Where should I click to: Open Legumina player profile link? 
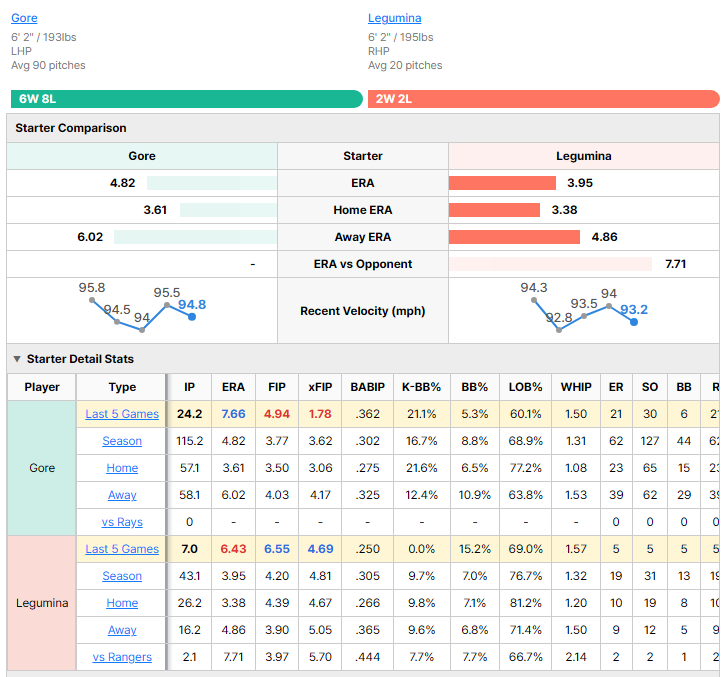click(394, 18)
